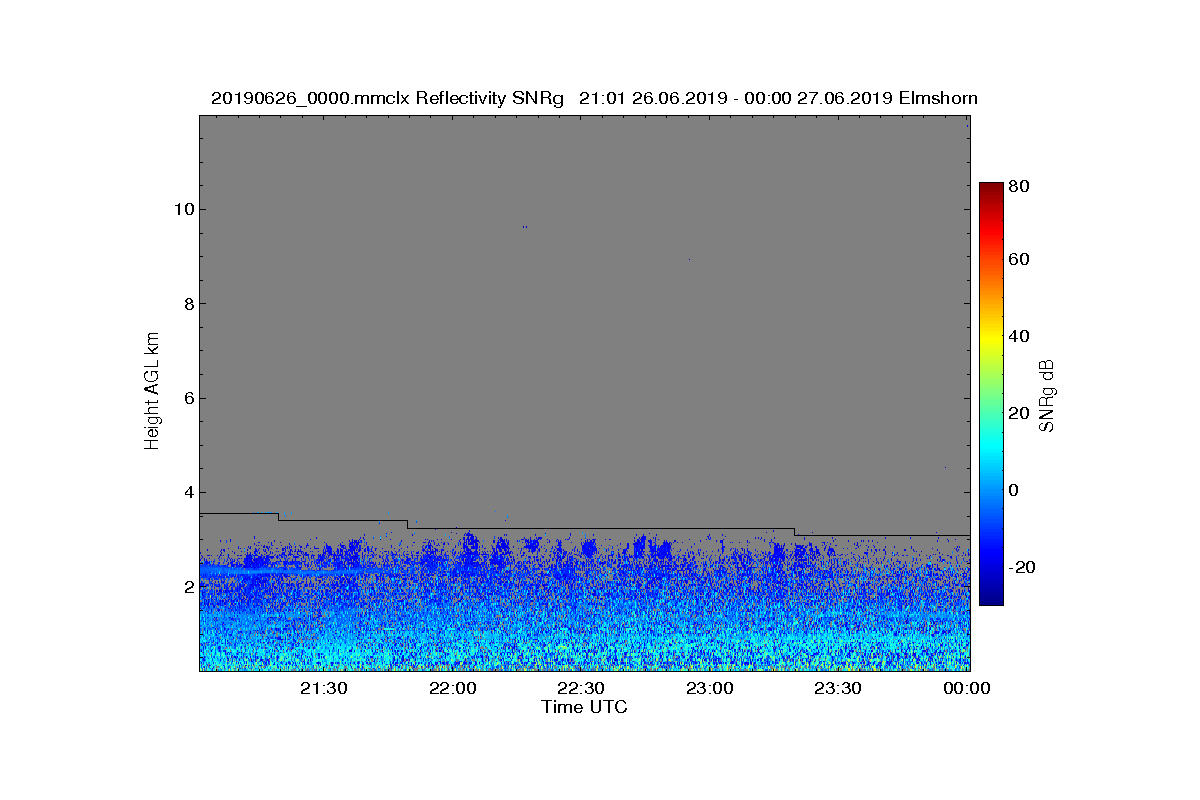Click the dark blue bottom of the colorbar
The image size is (1200, 800).
[991, 598]
